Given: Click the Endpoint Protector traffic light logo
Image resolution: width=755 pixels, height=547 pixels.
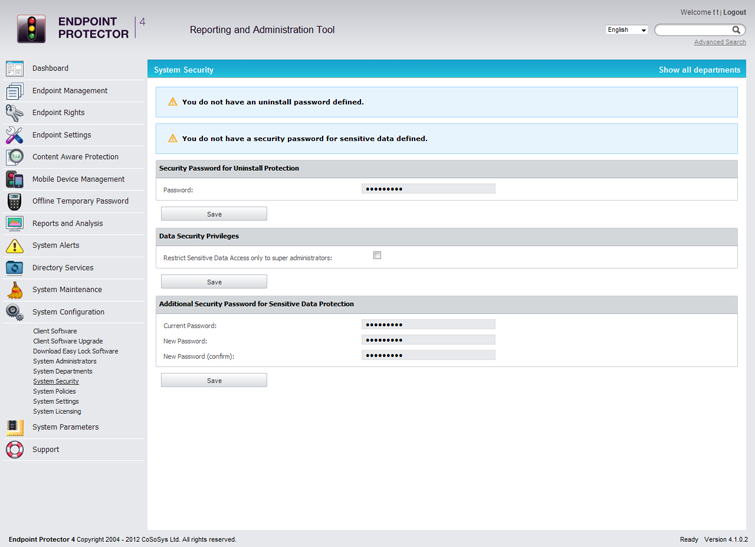Looking at the screenshot, I should [x=31, y=29].
